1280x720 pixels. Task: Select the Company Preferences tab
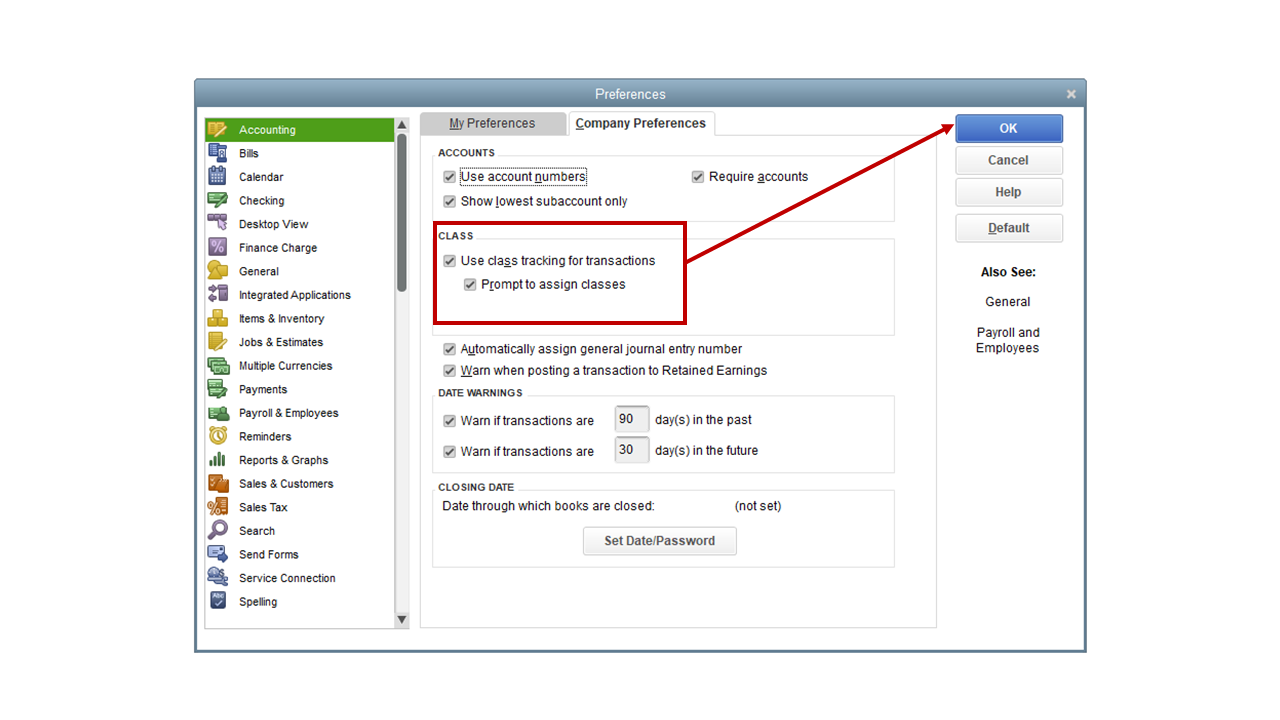pyautogui.click(x=641, y=123)
